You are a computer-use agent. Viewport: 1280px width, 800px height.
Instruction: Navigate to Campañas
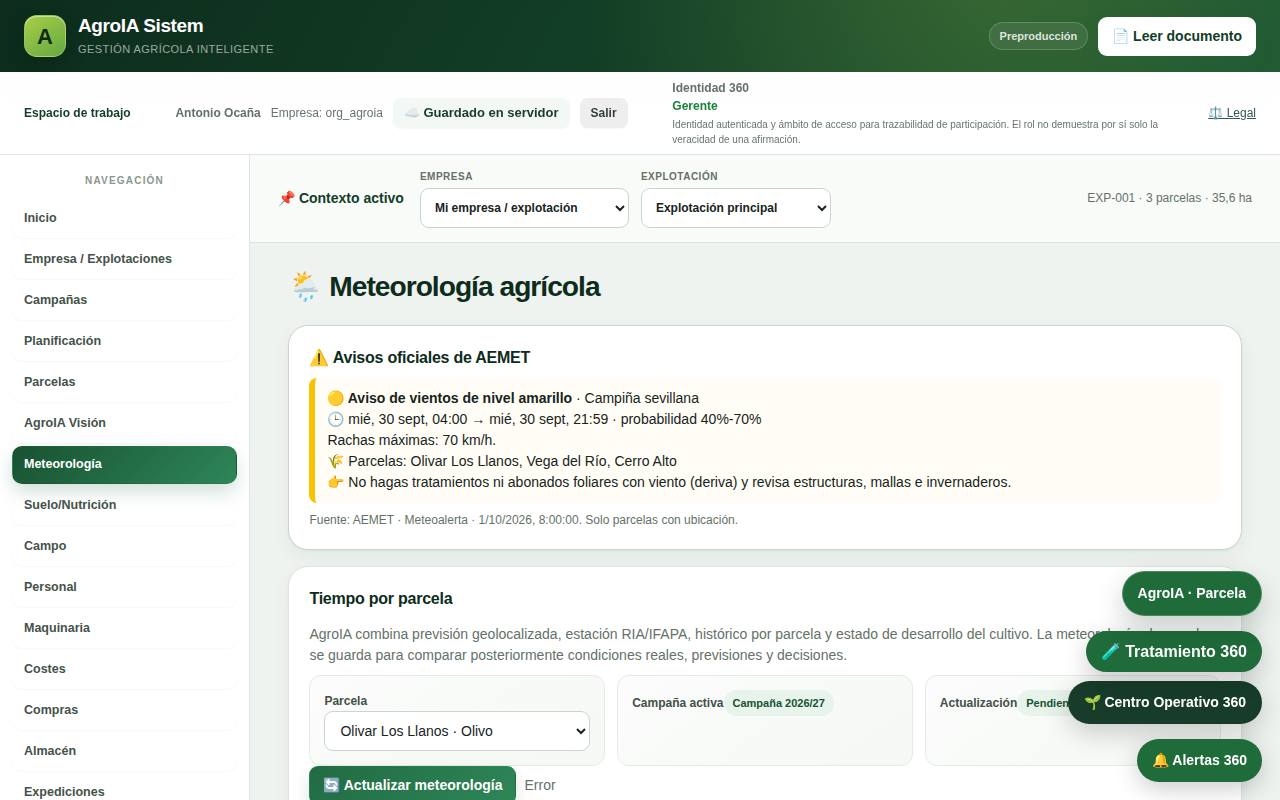tap(124, 300)
